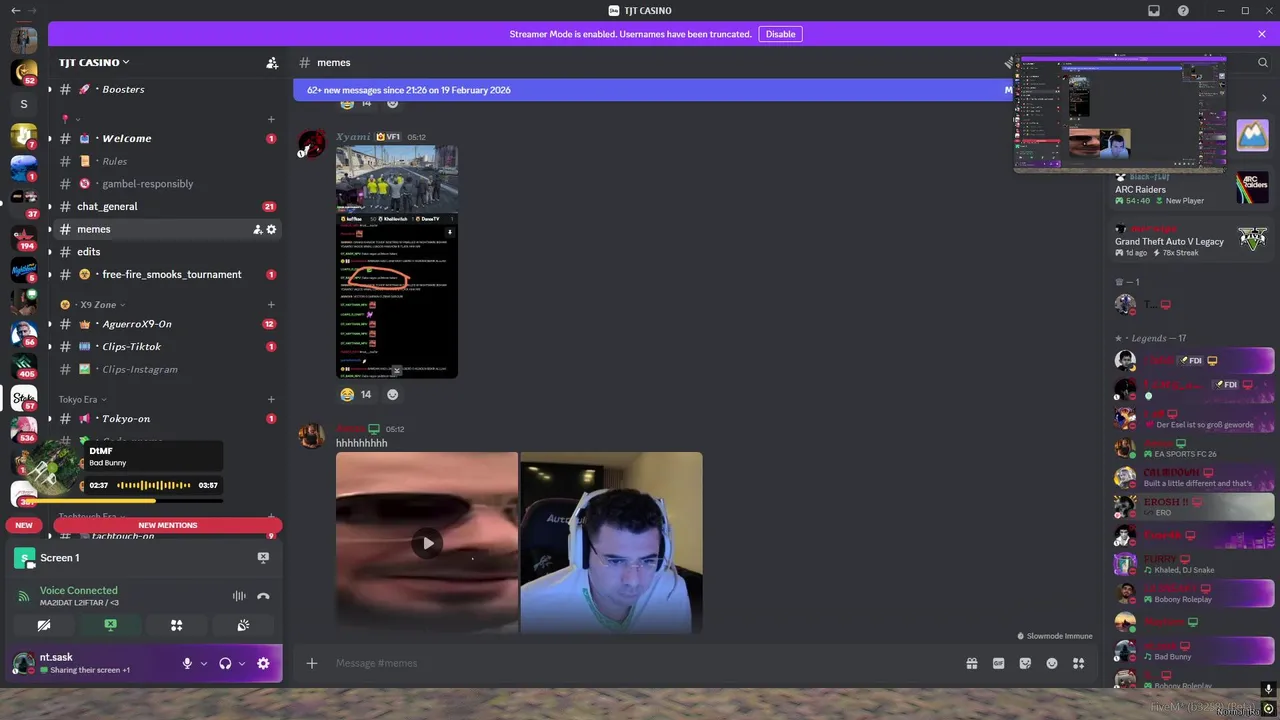Click the laughing emoji reaction with 14
The height and width of the screenshot is (720, 1280).
(356, 394)
